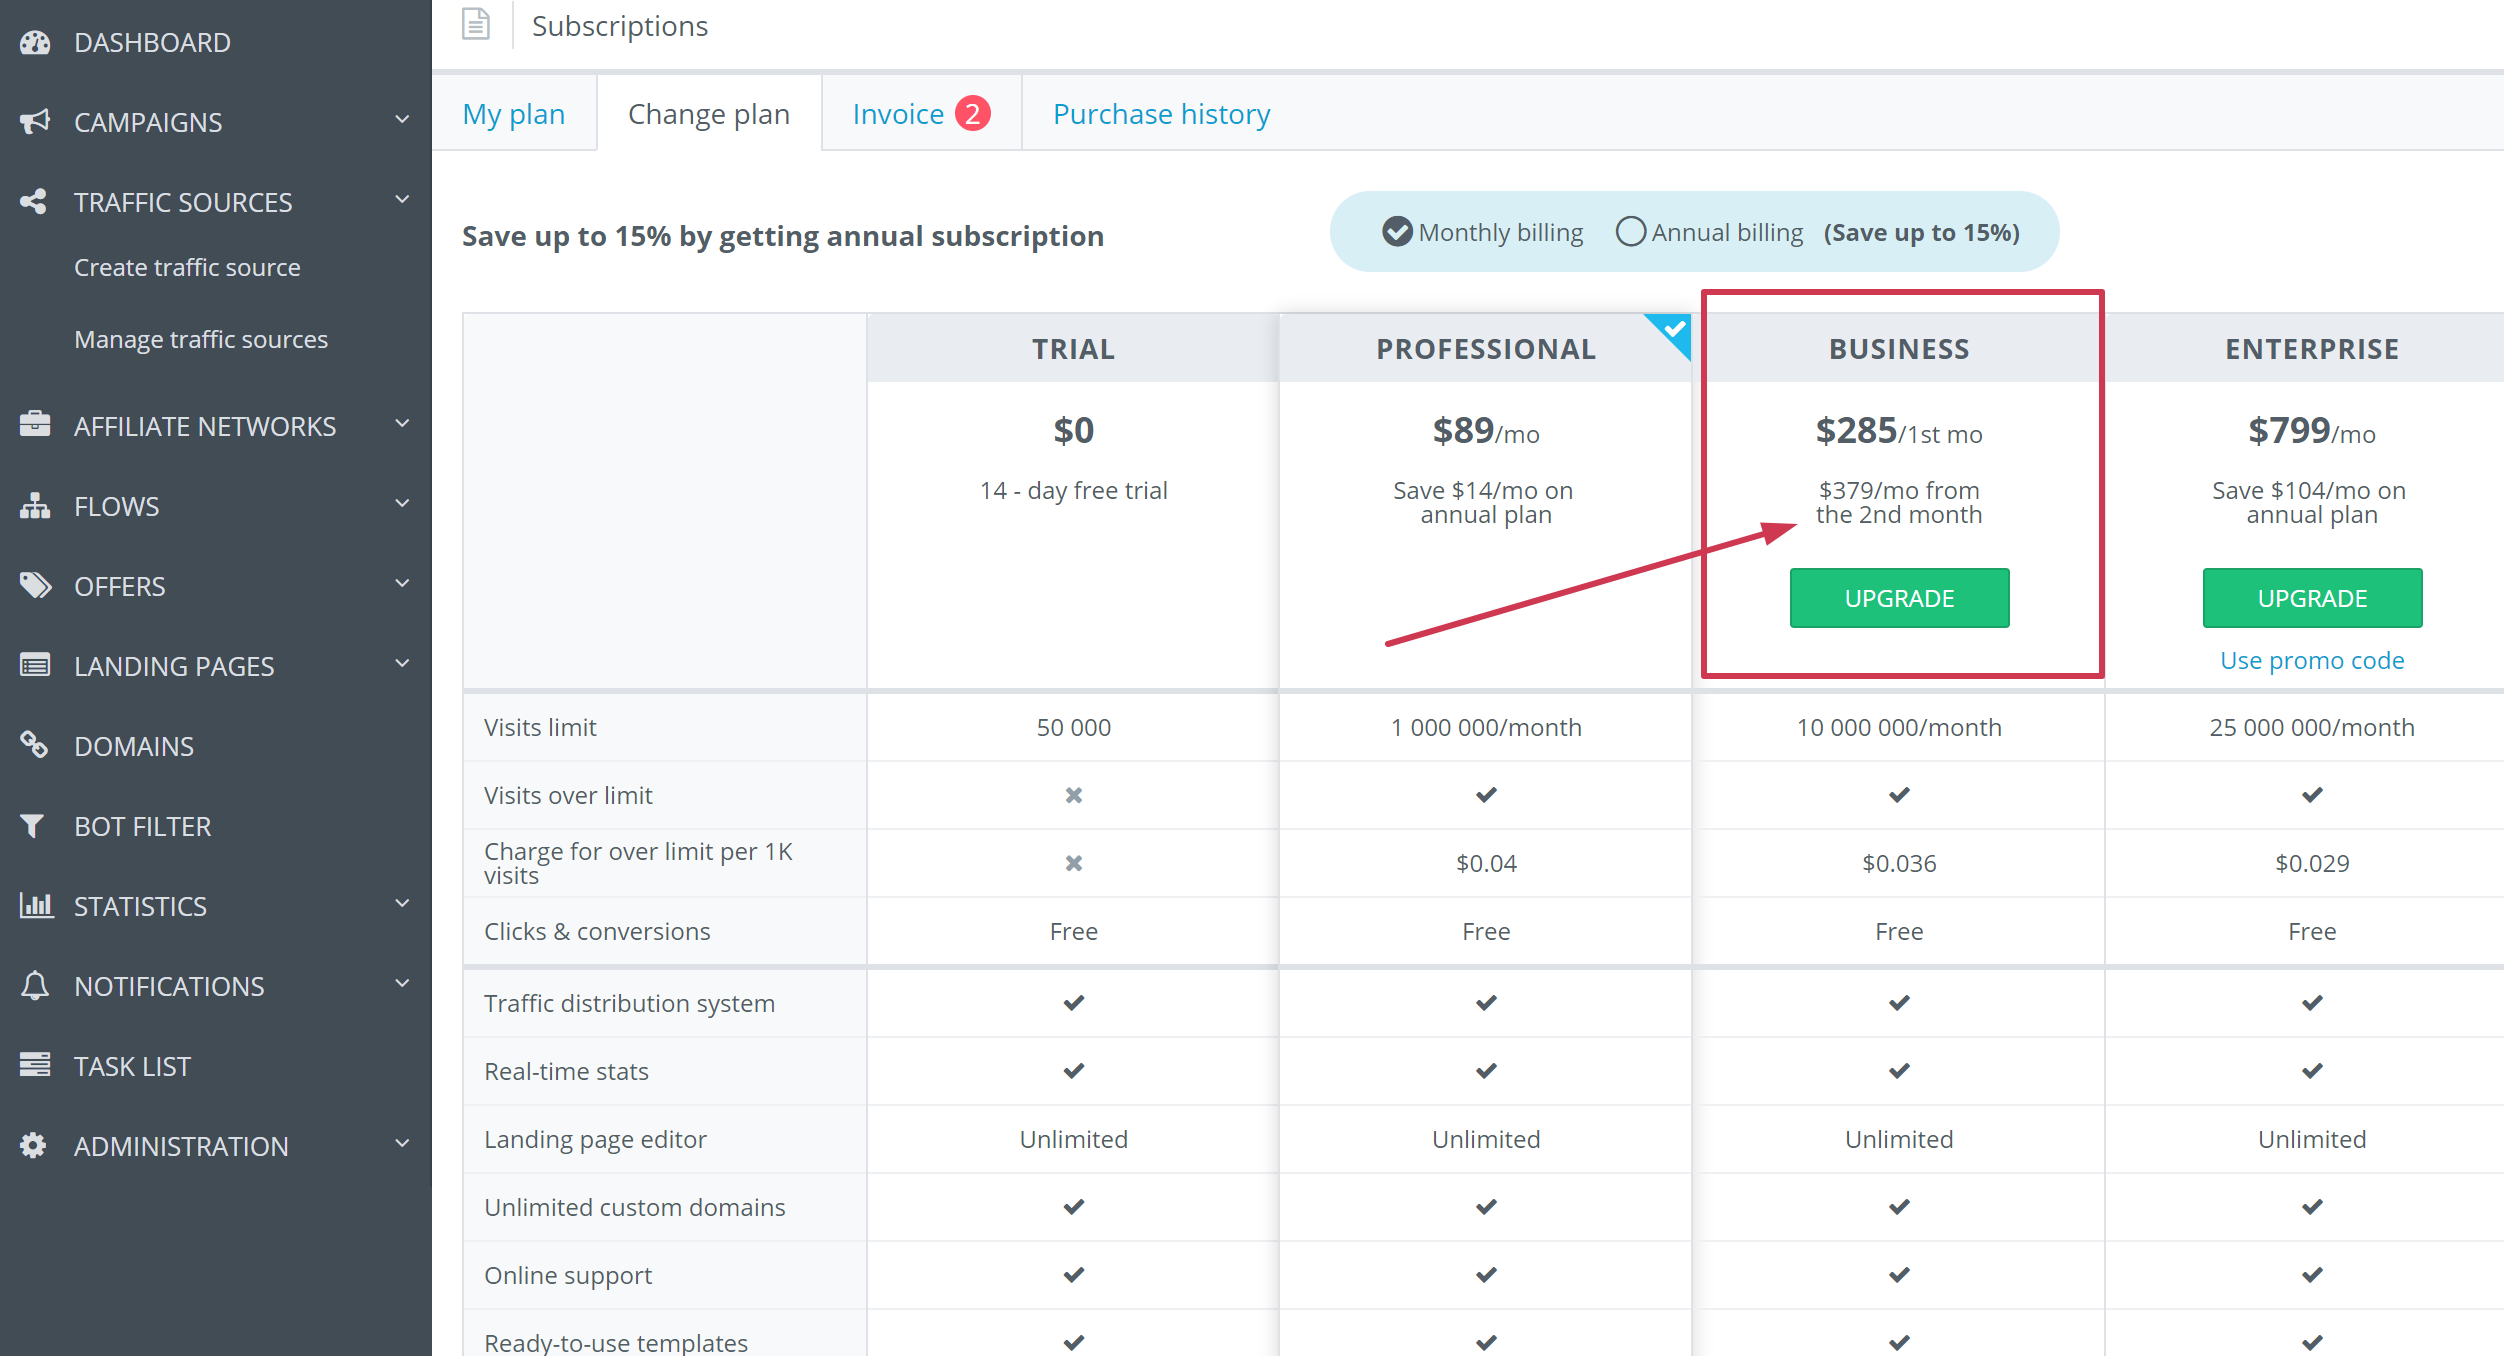Image resolution: width=2504 pixels, height=1356 pixels.
Task: Click the Use promo code link
Action: click(2311, 660)
